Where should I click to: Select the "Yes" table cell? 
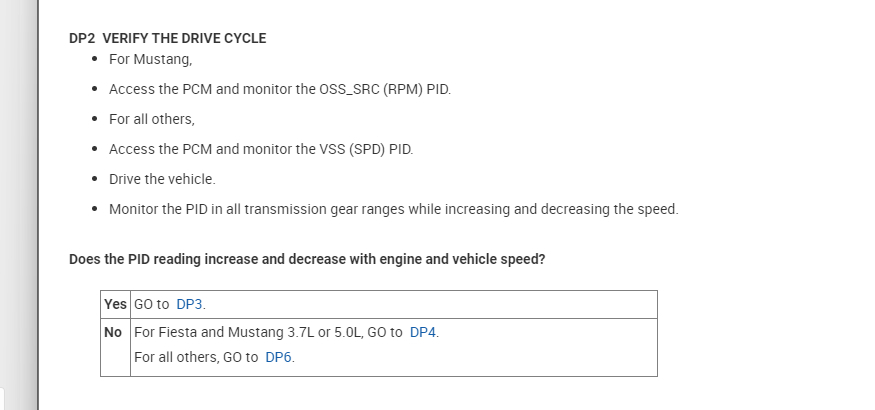(x=115, y=304)
